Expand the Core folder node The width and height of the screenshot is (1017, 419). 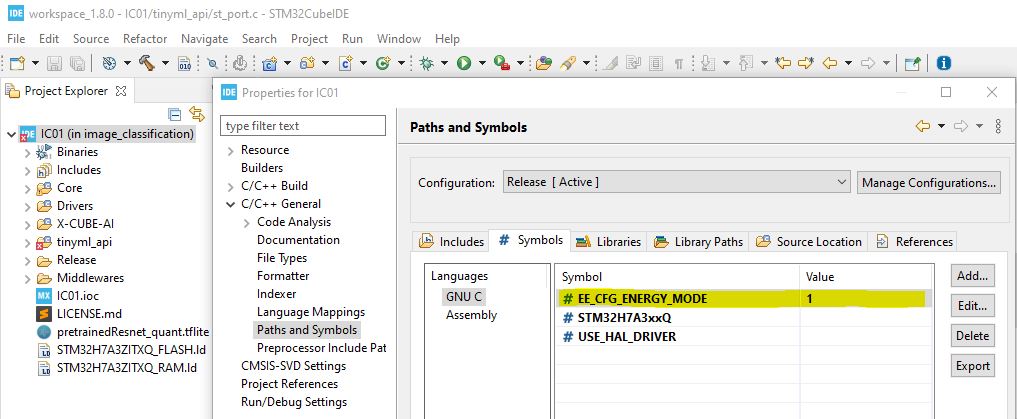[x=27, y=189]
